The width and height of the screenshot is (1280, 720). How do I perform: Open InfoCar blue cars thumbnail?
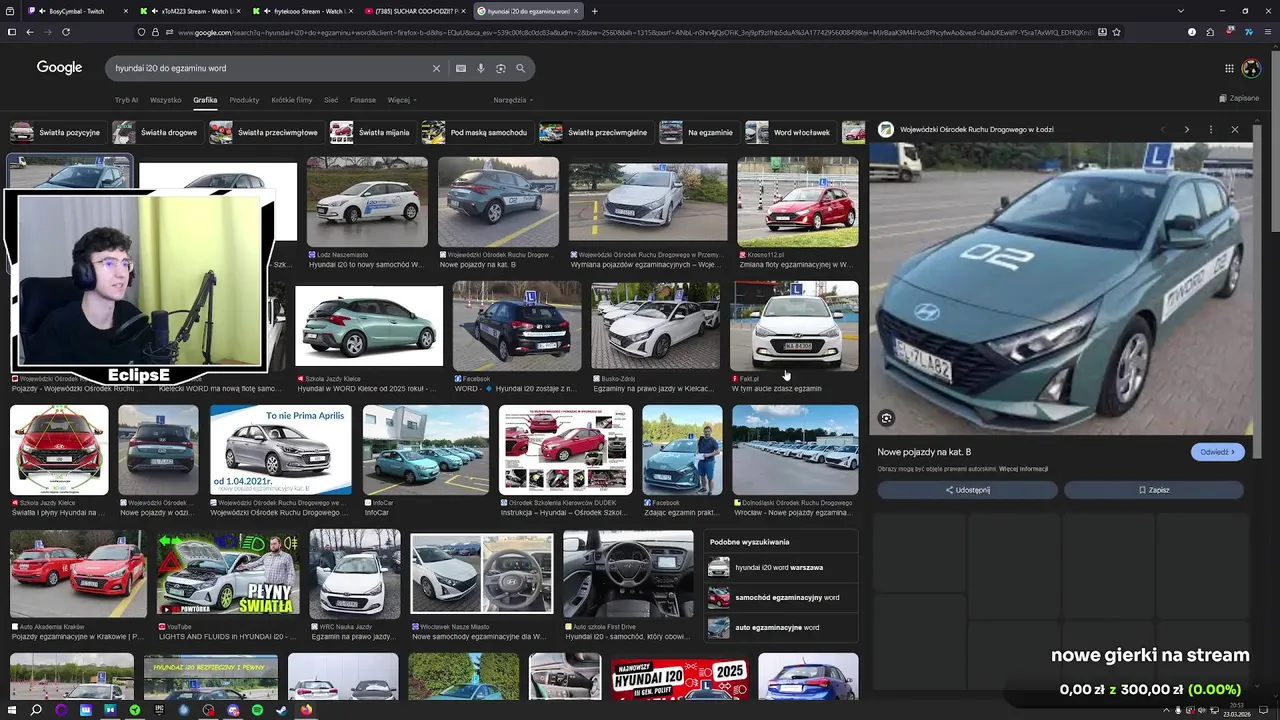[426, 450]
